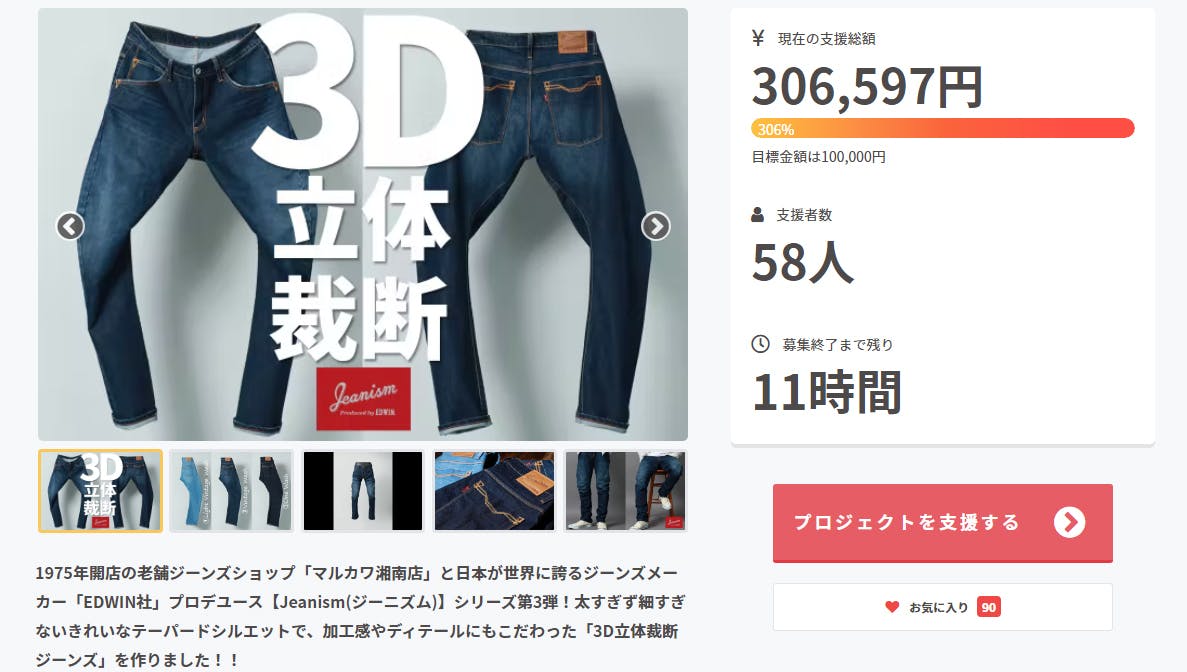The width and height of the screenshot is (1187, 672).
Task: Select the folded denim close-up thumbnail
Action: [494, 491]
